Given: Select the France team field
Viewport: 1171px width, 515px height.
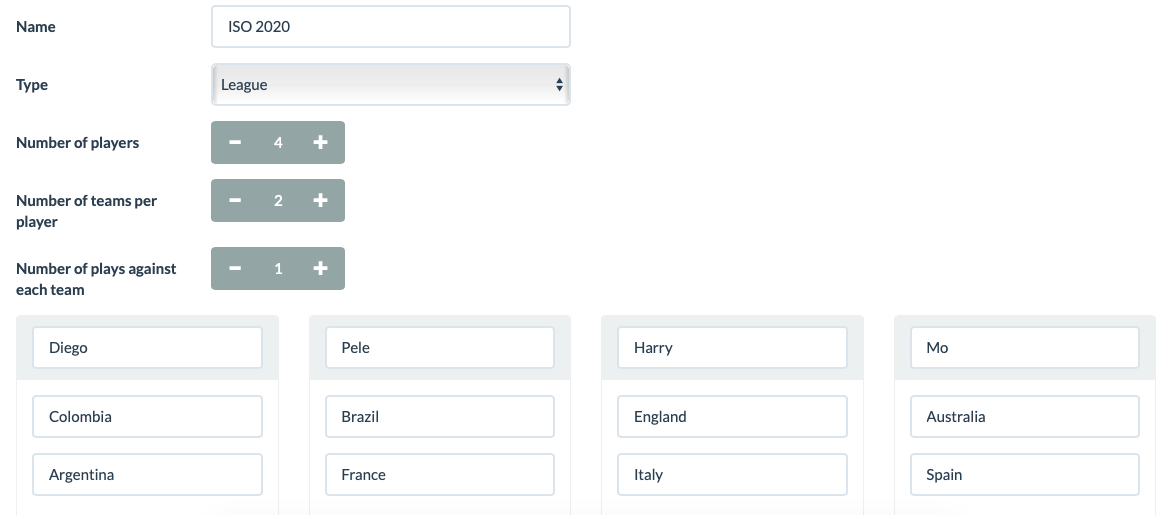Looking at the screenshot, I should (440, 475).
